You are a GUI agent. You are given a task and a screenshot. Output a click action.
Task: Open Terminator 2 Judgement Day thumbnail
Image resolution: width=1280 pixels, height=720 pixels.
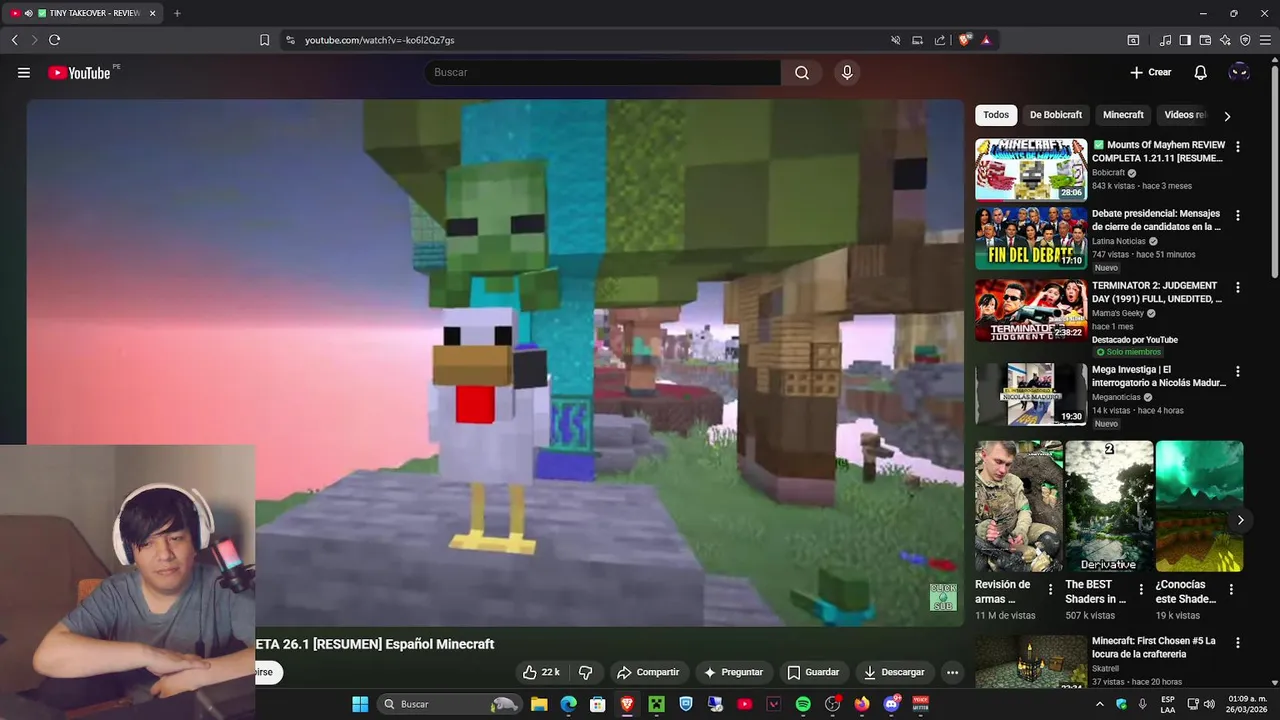point(1031,310)
